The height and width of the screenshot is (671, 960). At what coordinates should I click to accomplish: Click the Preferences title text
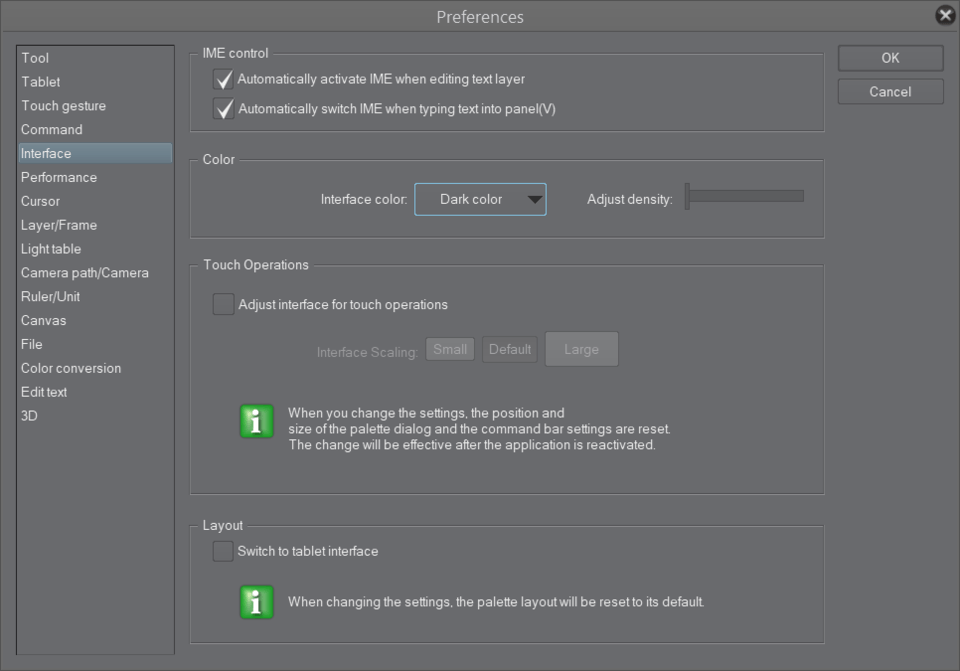480,17
